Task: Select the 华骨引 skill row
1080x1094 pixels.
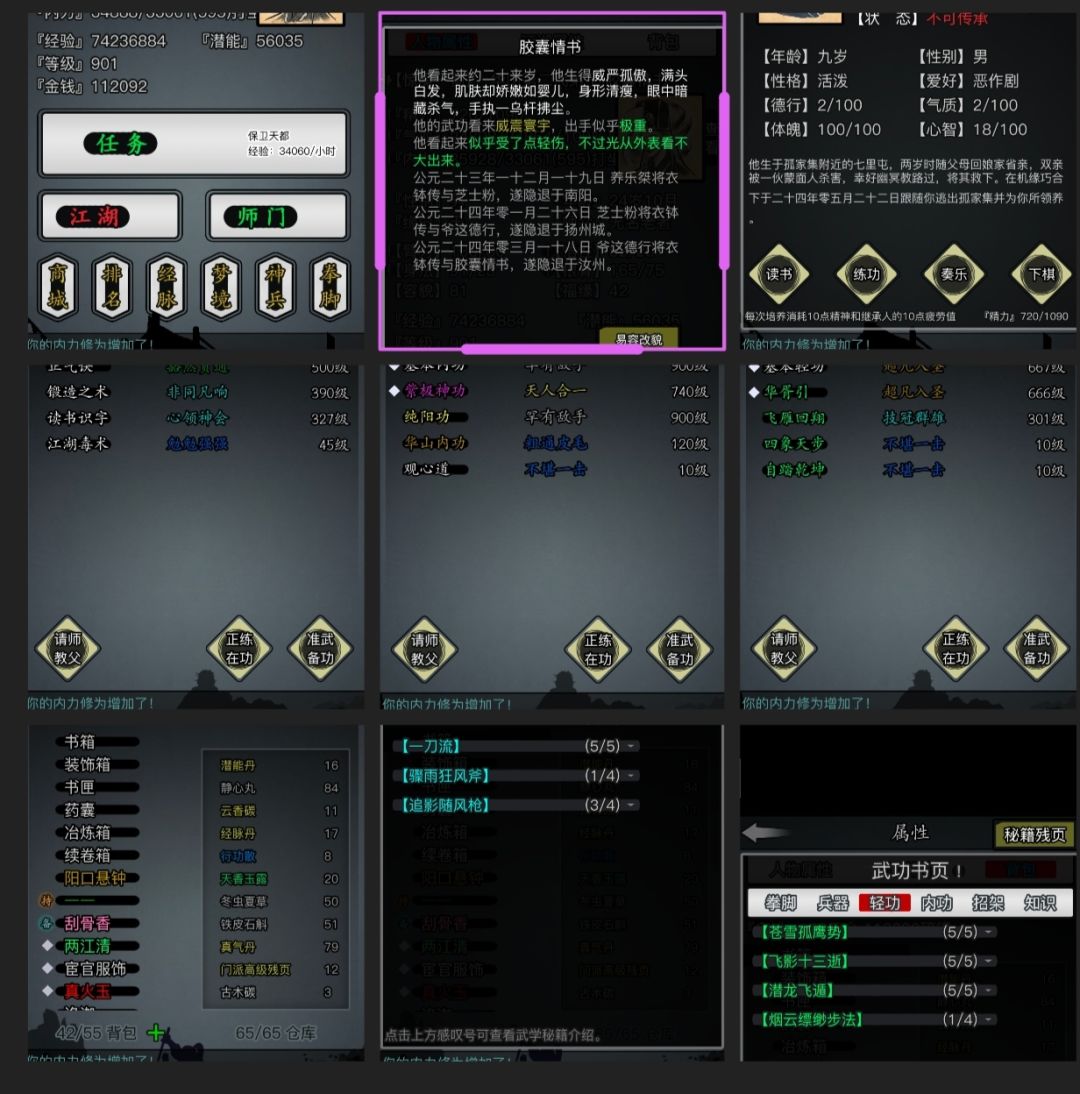Action: (908, 392)
